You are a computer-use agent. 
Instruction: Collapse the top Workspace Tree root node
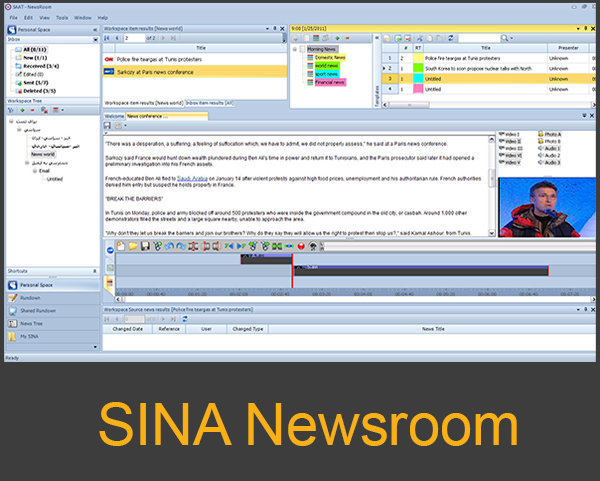(11, 121)
